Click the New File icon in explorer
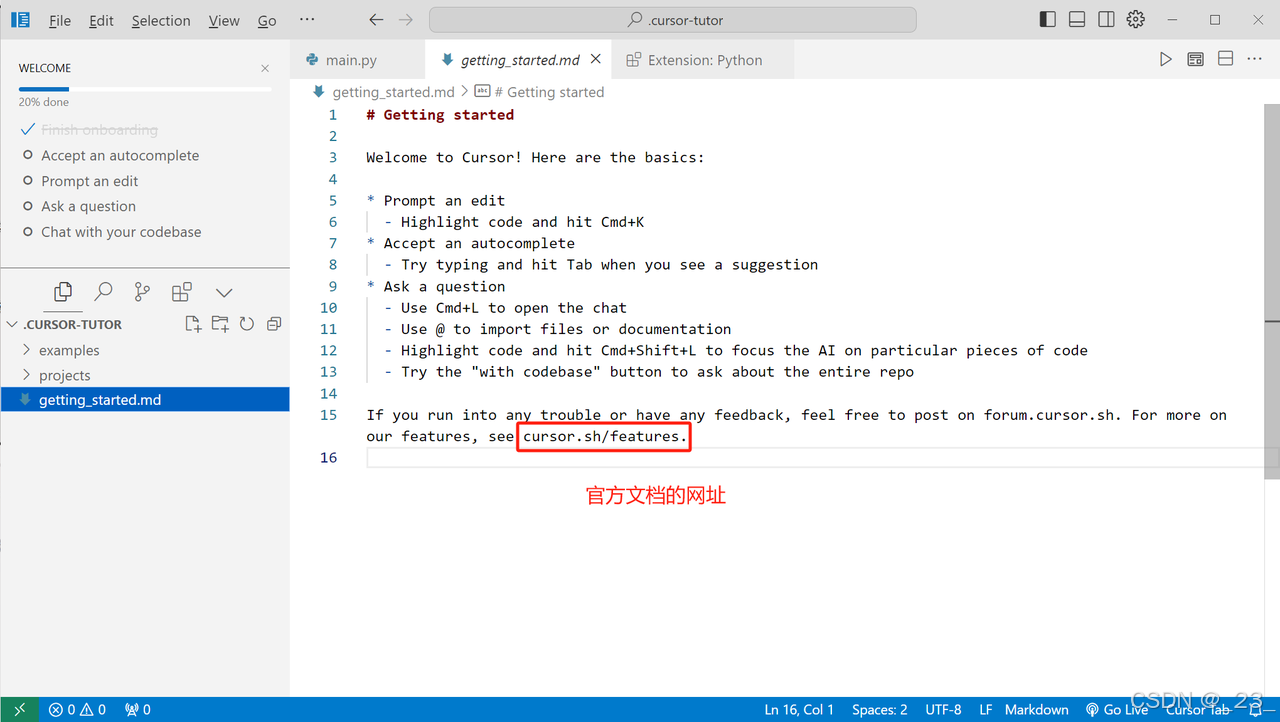The width and height of the screenshot is (1280, 722). tap(193, 324)
